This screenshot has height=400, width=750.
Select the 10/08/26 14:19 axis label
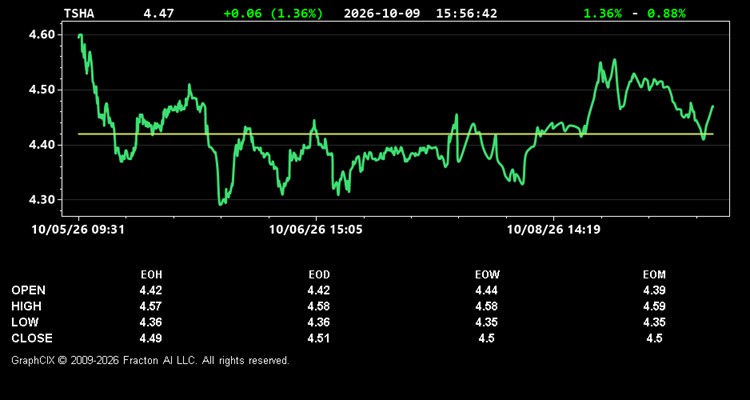pyautogui.click(x=553, y=230)
